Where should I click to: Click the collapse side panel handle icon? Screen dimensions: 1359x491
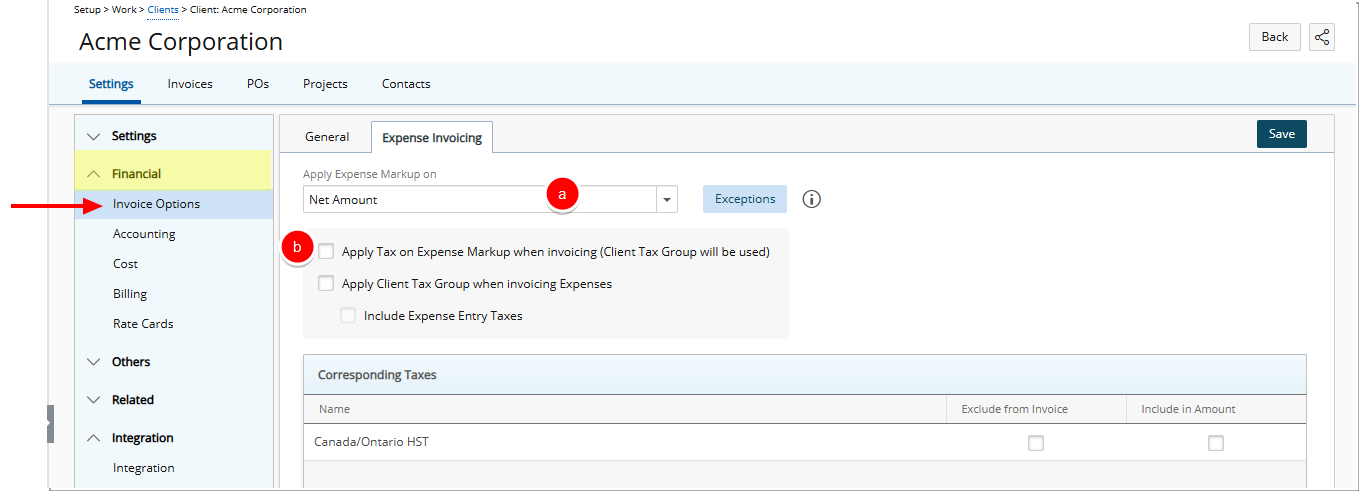[x=50, y=424]
